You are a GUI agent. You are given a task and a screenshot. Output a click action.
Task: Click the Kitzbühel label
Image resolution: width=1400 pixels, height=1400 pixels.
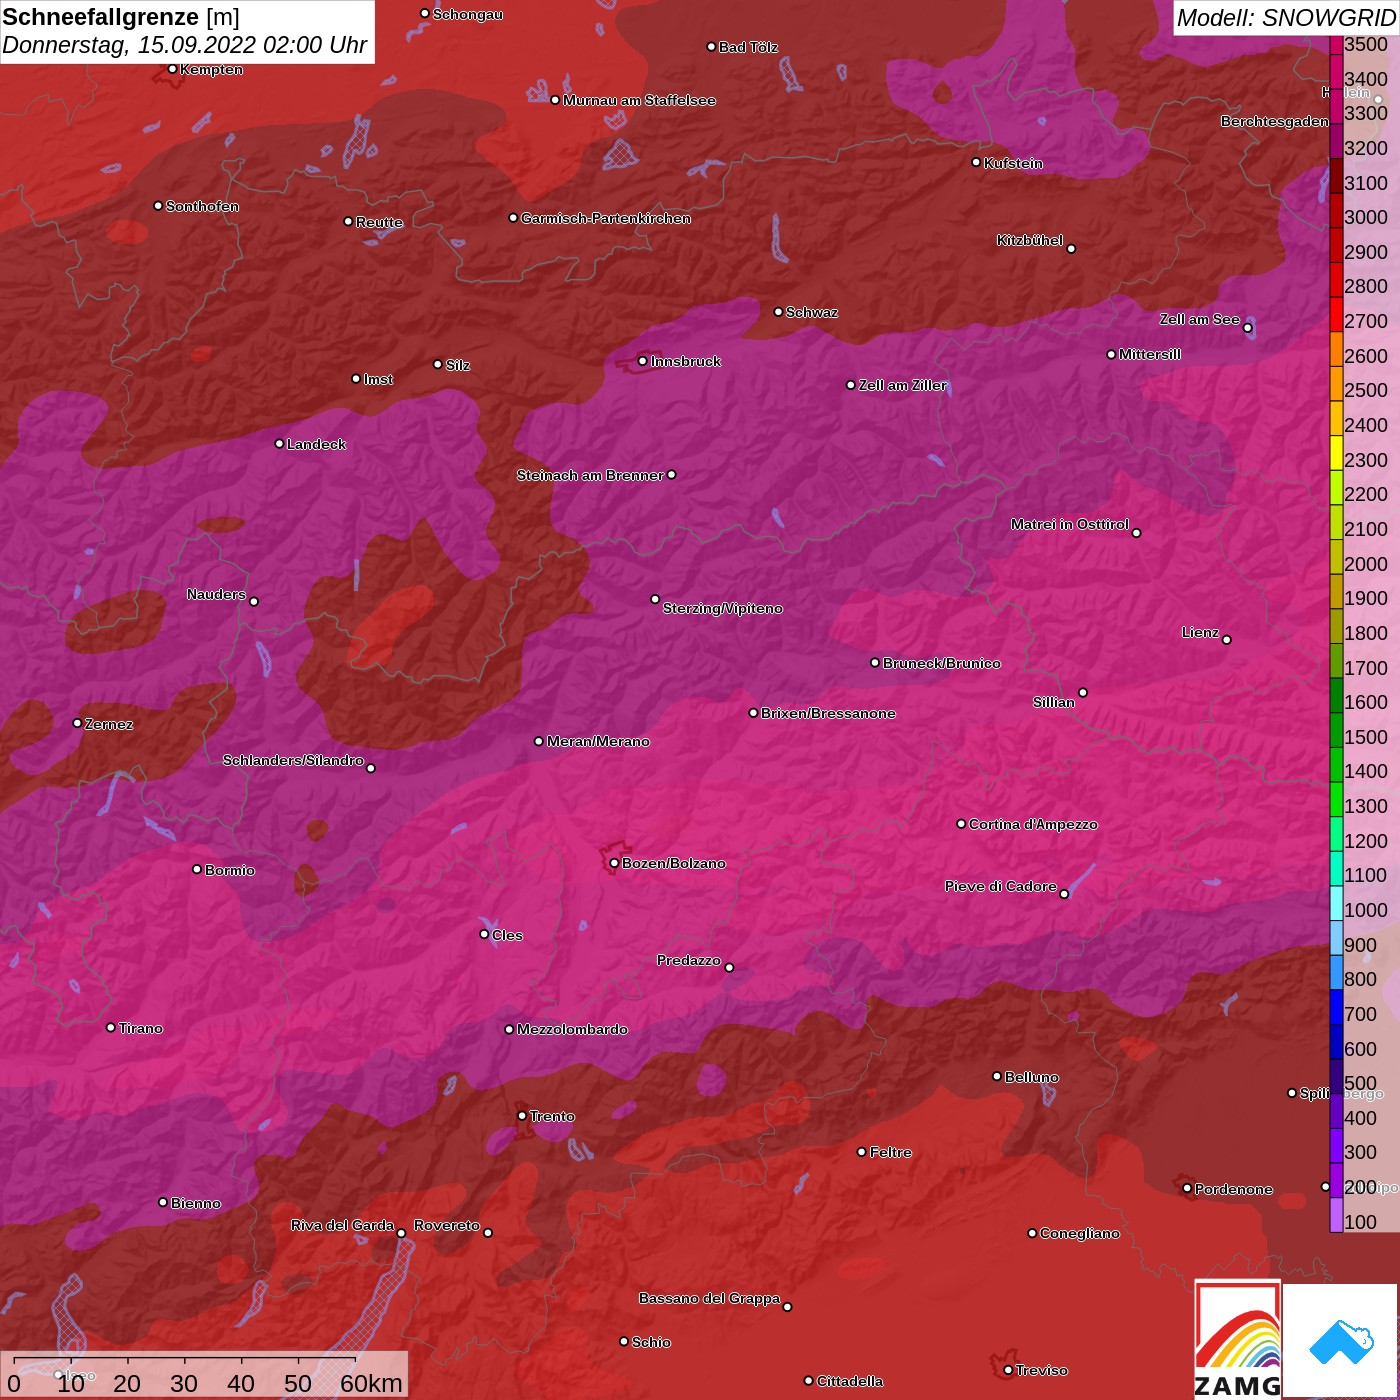point(1030,240)
